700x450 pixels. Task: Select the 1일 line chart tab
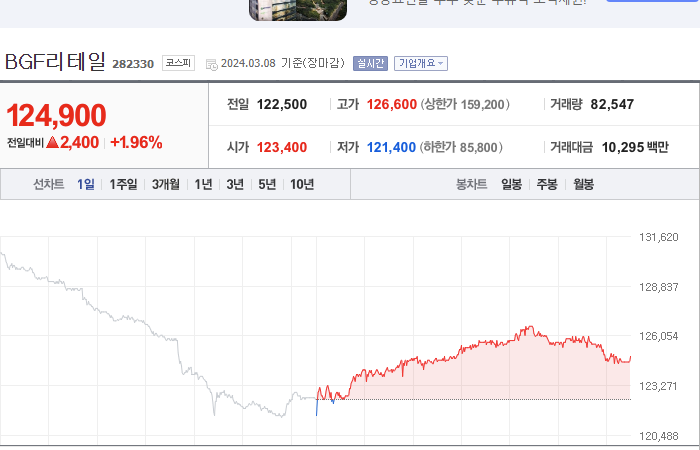86,184
